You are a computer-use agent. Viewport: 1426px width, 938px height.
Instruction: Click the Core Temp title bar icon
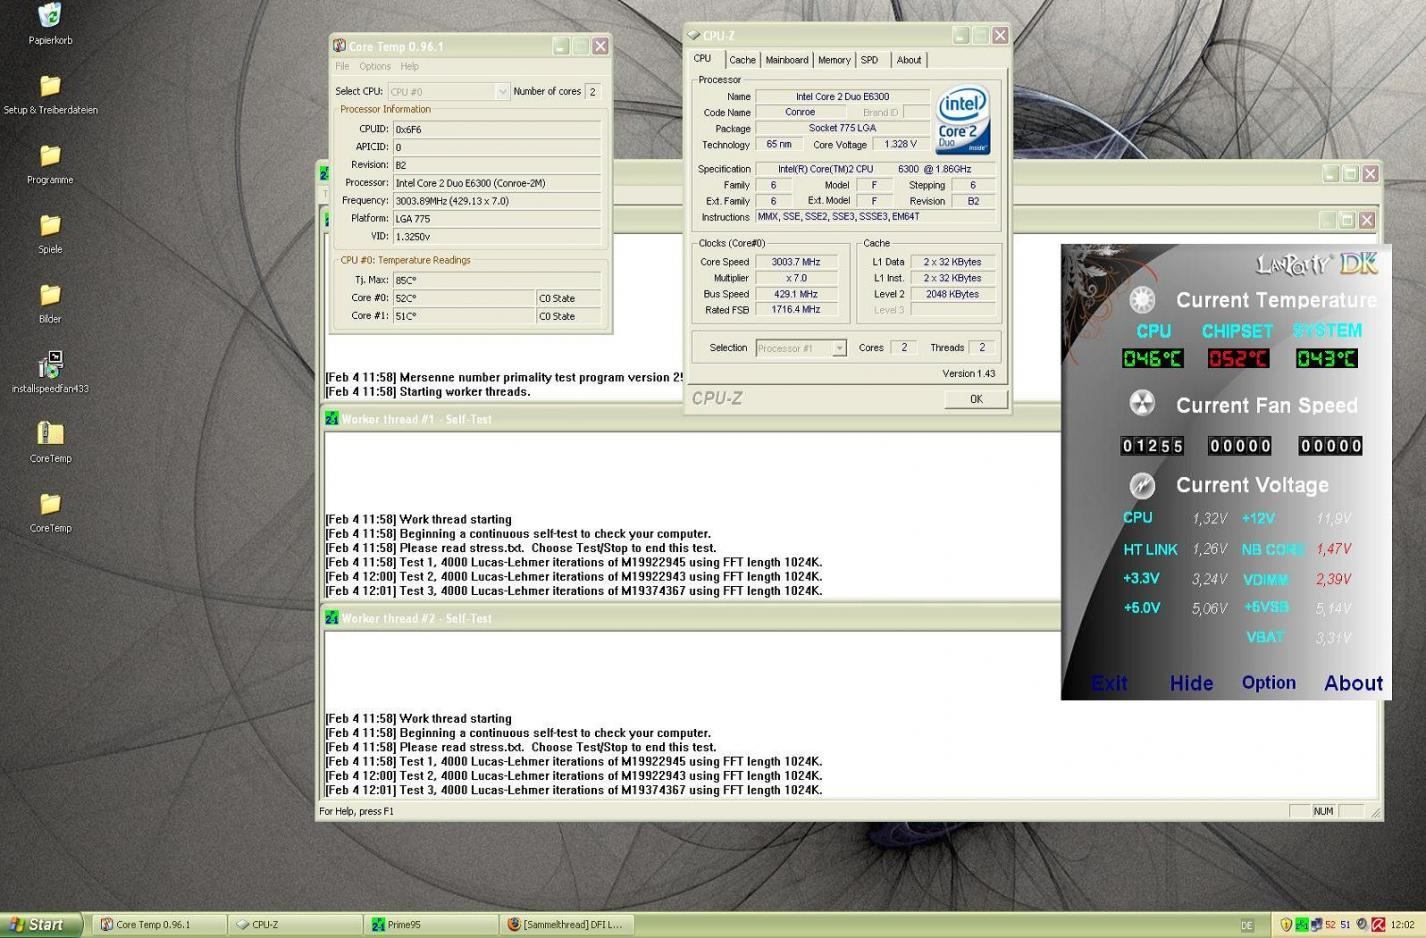click(x=339, y=46)
